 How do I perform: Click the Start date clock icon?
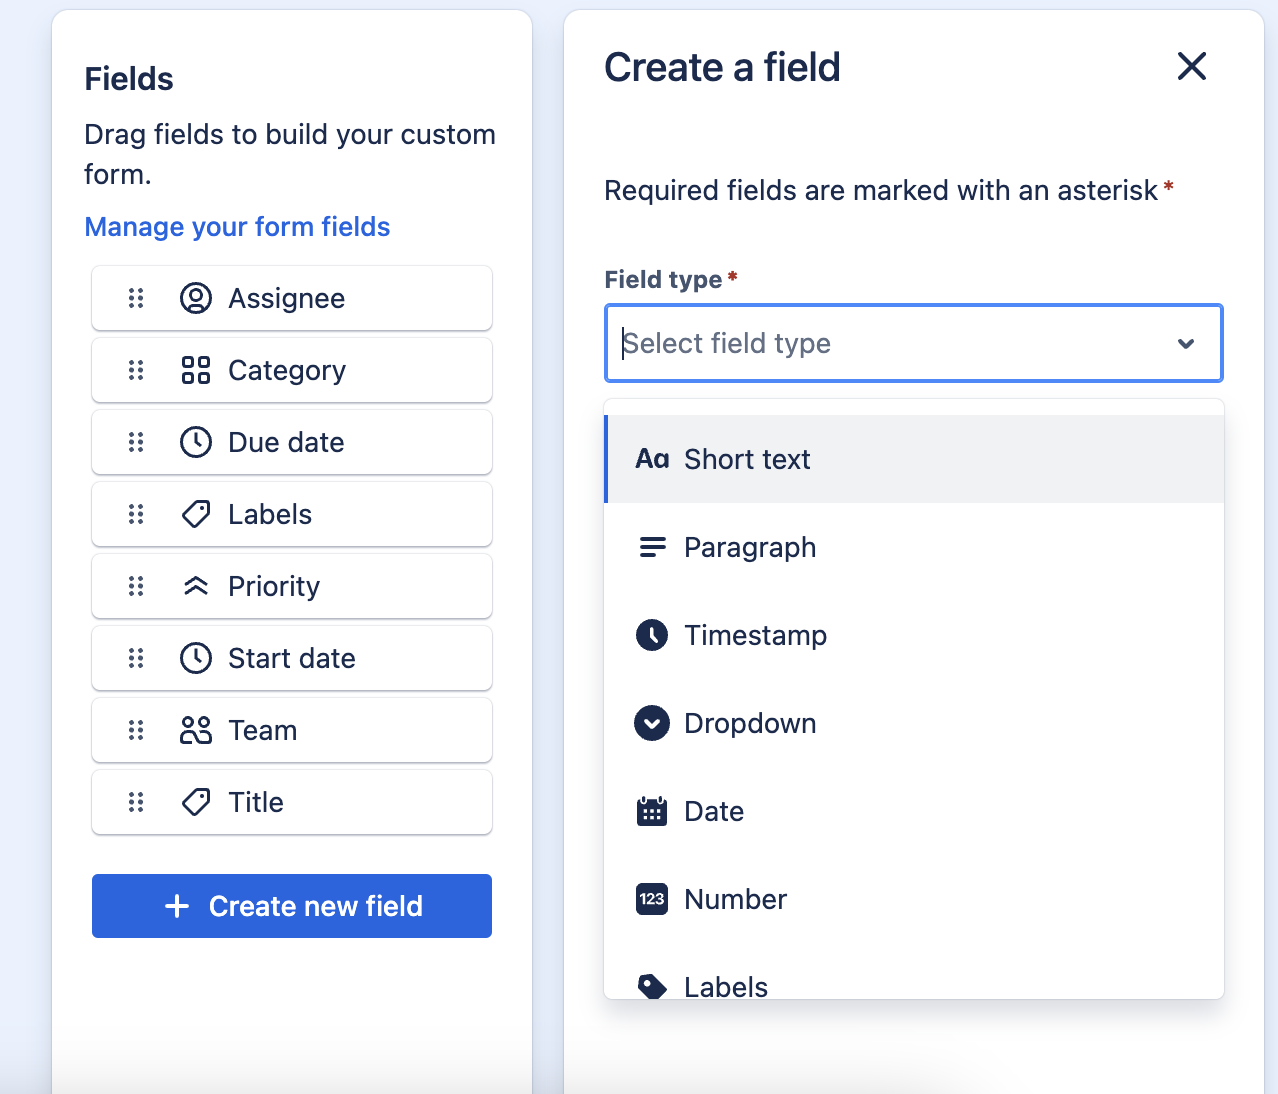pyautogui.click(x=196, y=658)
